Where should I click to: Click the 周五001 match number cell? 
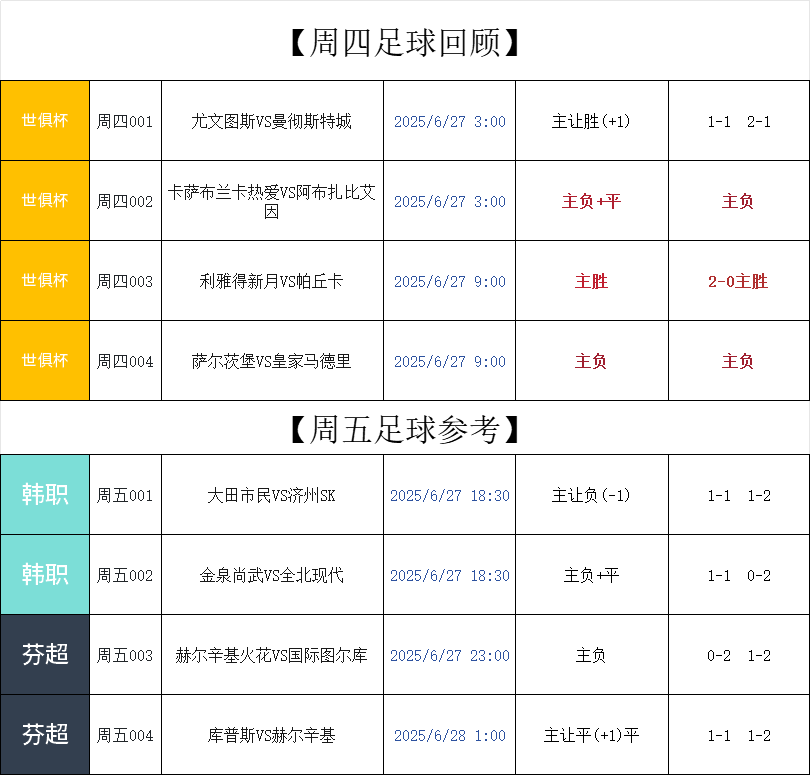126,494
